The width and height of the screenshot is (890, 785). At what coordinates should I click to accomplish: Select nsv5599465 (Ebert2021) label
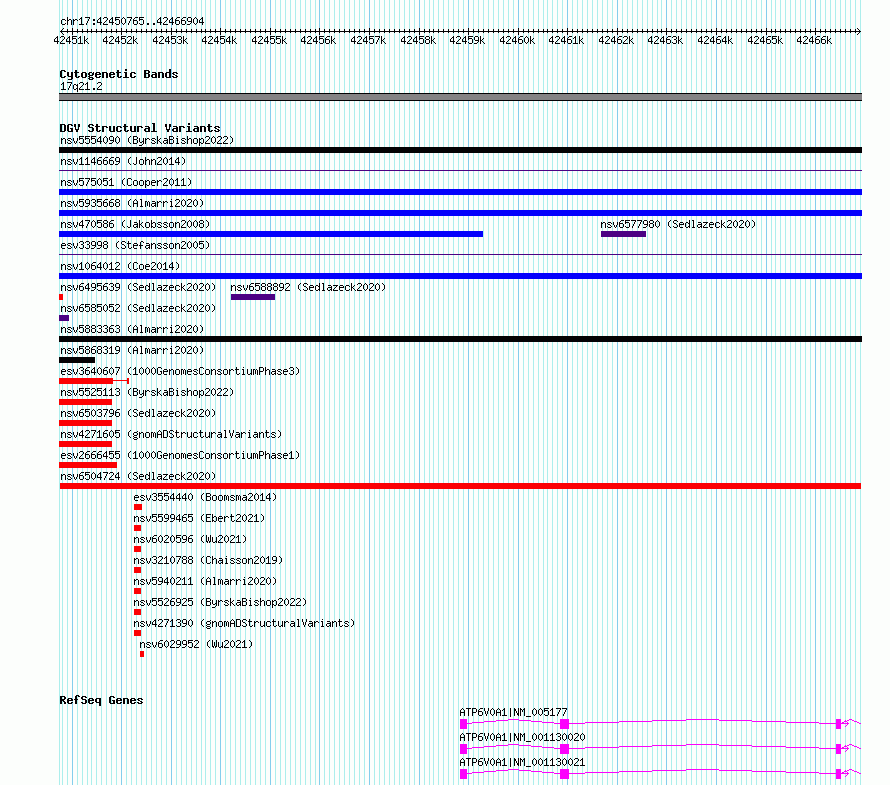199,518
